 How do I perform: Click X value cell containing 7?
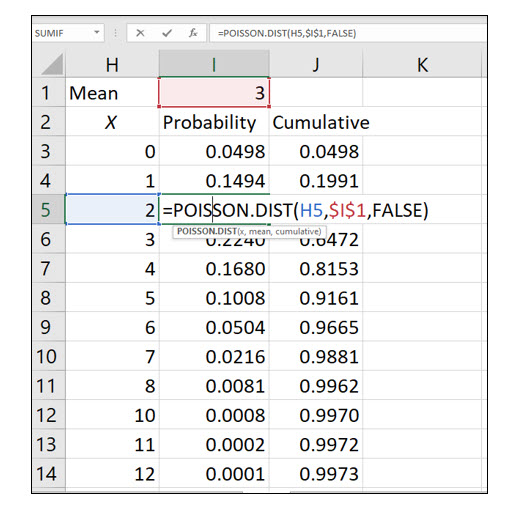112,356
